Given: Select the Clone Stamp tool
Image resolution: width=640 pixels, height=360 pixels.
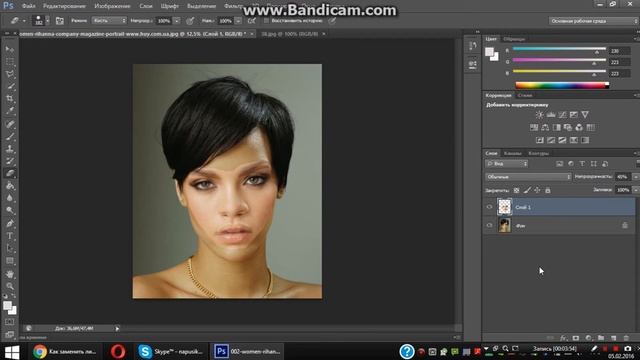Looking at the screenshot, I should point(10,149).
